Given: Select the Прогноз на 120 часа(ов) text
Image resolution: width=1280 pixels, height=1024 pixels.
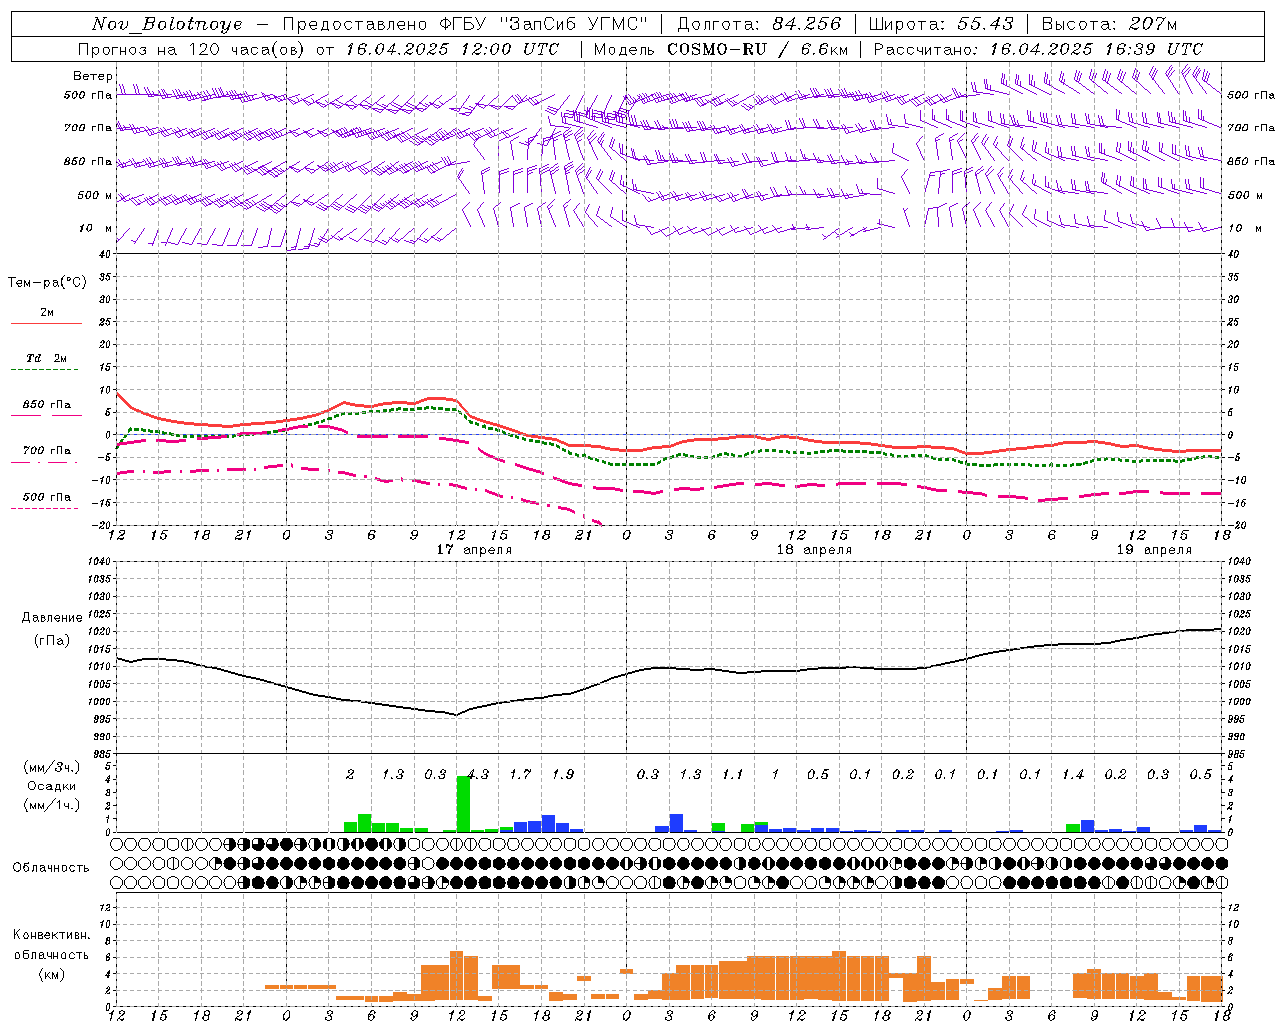Looking at the screenshot, I should pyautogui.click(x=194, y=49).
